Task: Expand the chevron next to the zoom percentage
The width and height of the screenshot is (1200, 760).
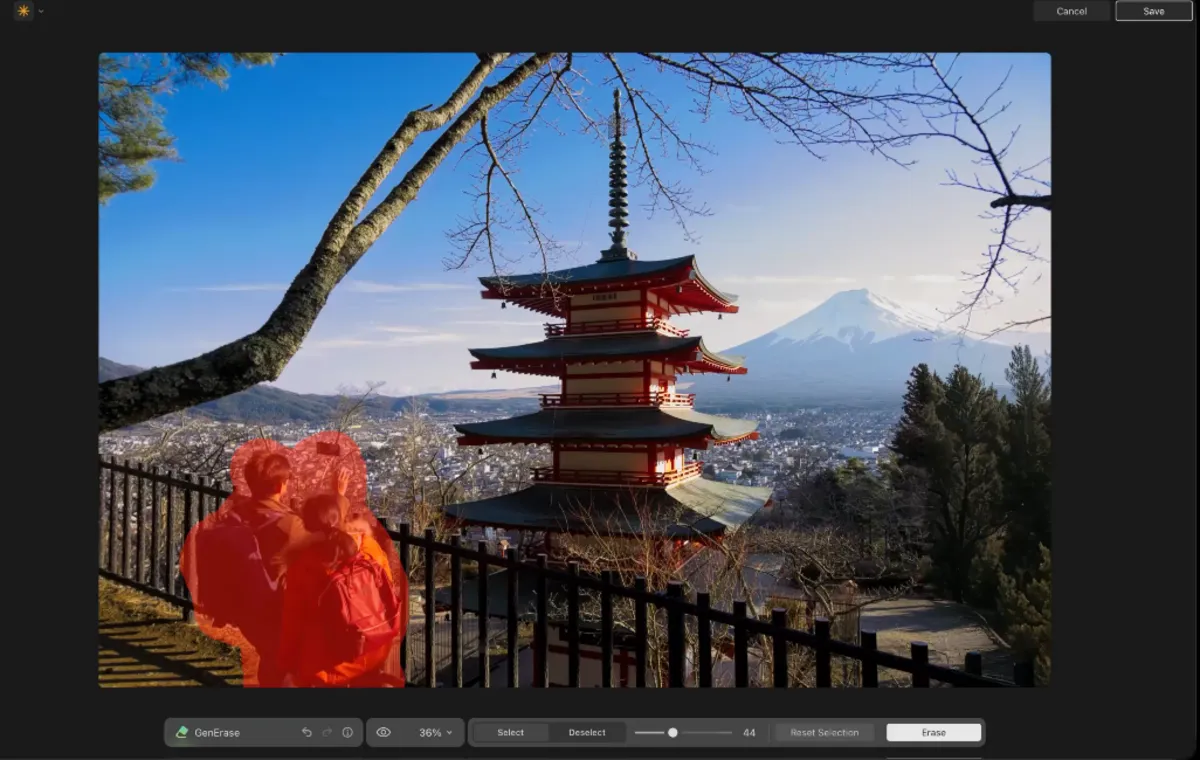Action: click(x=450, y=732)
